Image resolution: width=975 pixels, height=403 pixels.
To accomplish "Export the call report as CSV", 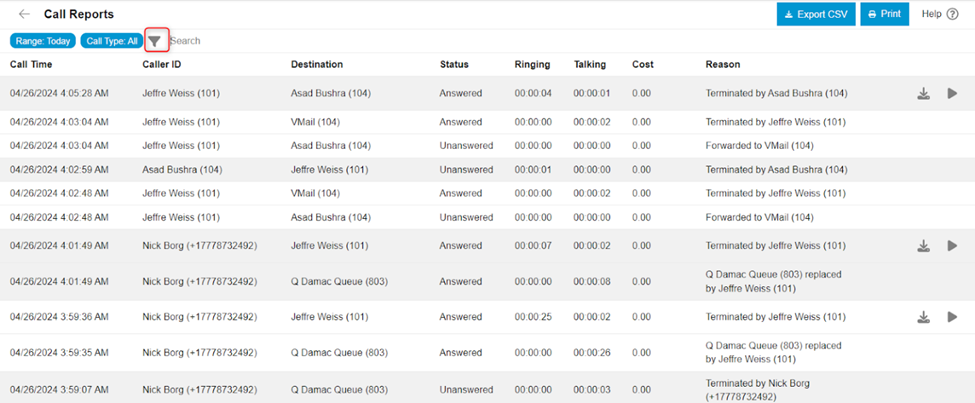I will coord(816,15).
